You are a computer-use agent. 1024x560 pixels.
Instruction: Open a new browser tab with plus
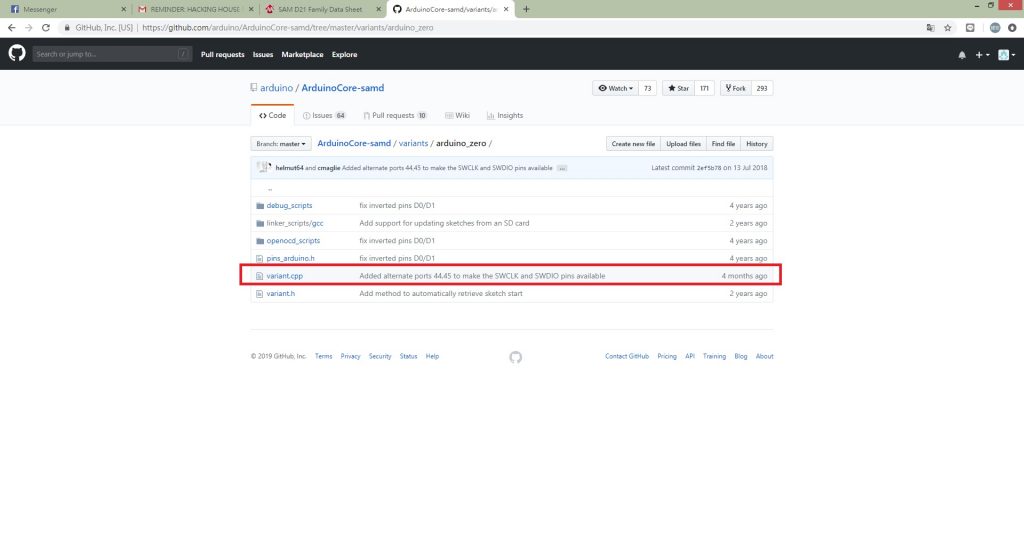coord(526,9)
